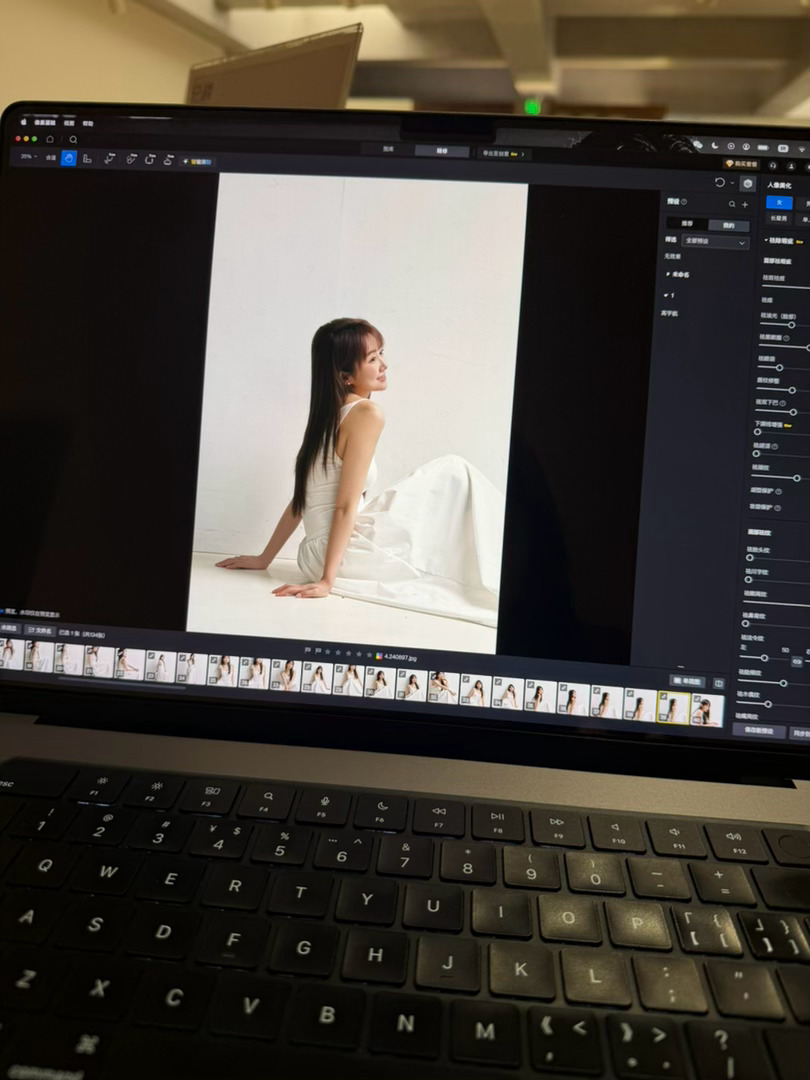
Task: Select the crop tool icon
Action: 87,159
